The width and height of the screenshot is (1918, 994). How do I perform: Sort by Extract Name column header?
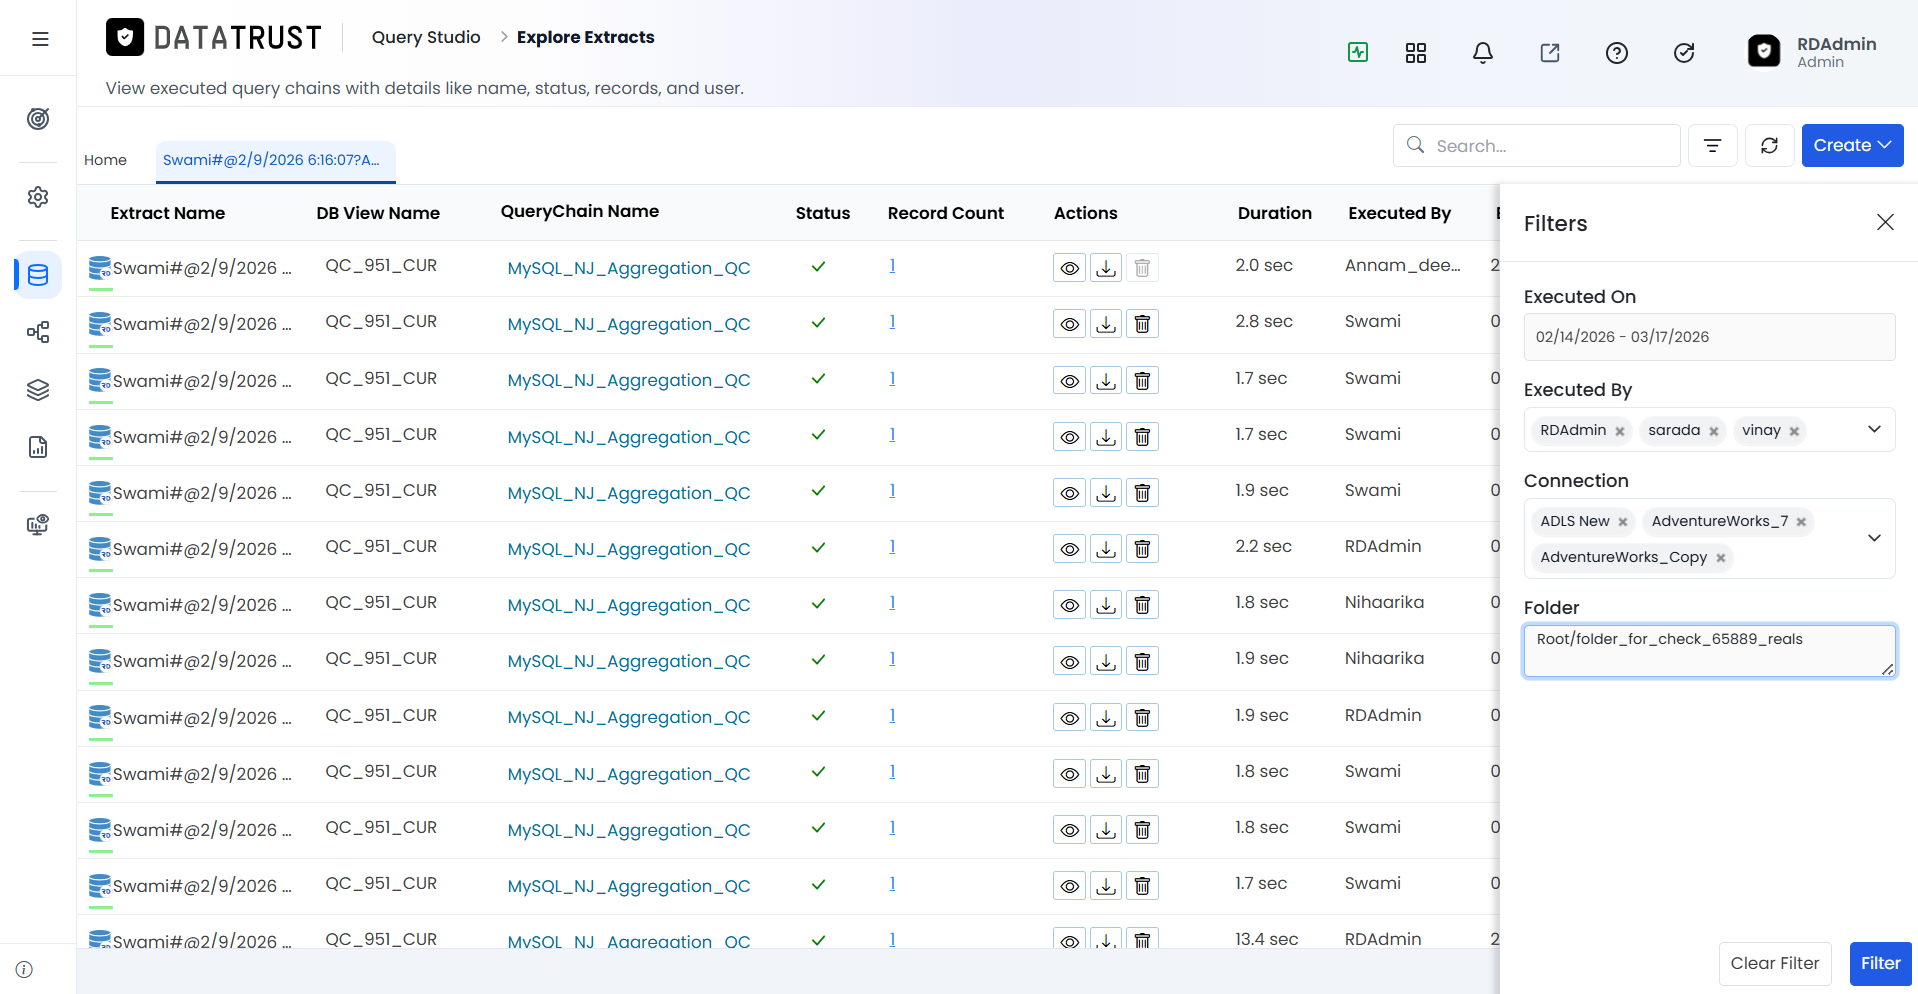[167, 213]
